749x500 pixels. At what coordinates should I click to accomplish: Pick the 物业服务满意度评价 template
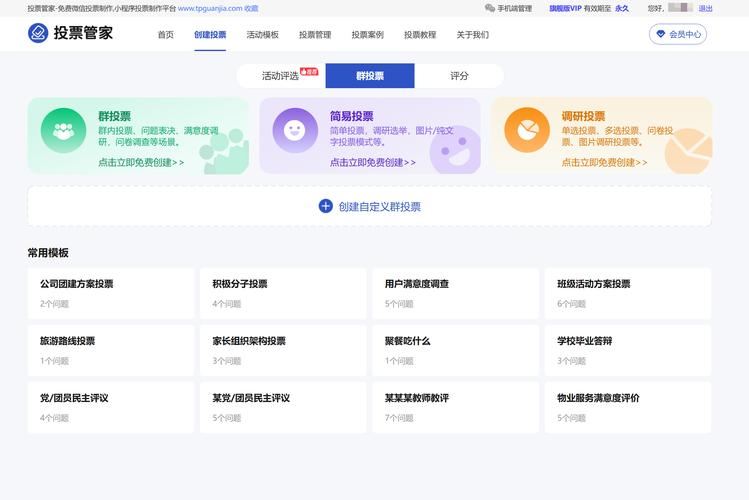click(627, 407)
